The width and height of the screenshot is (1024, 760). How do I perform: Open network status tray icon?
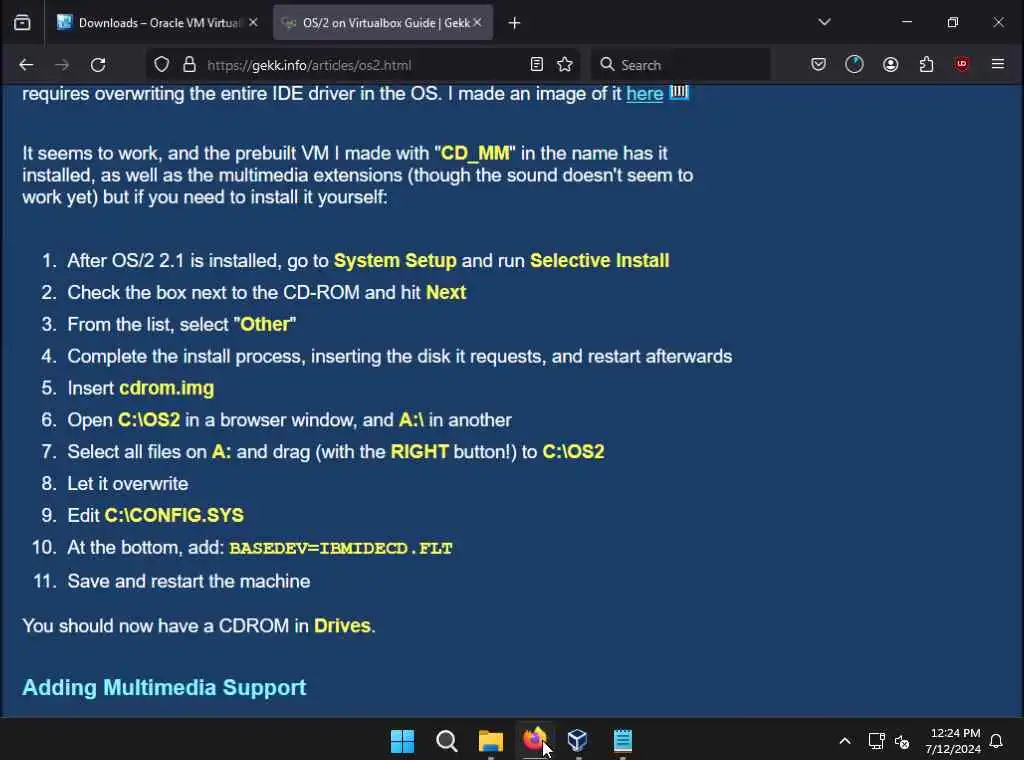[x=876, y=741]
